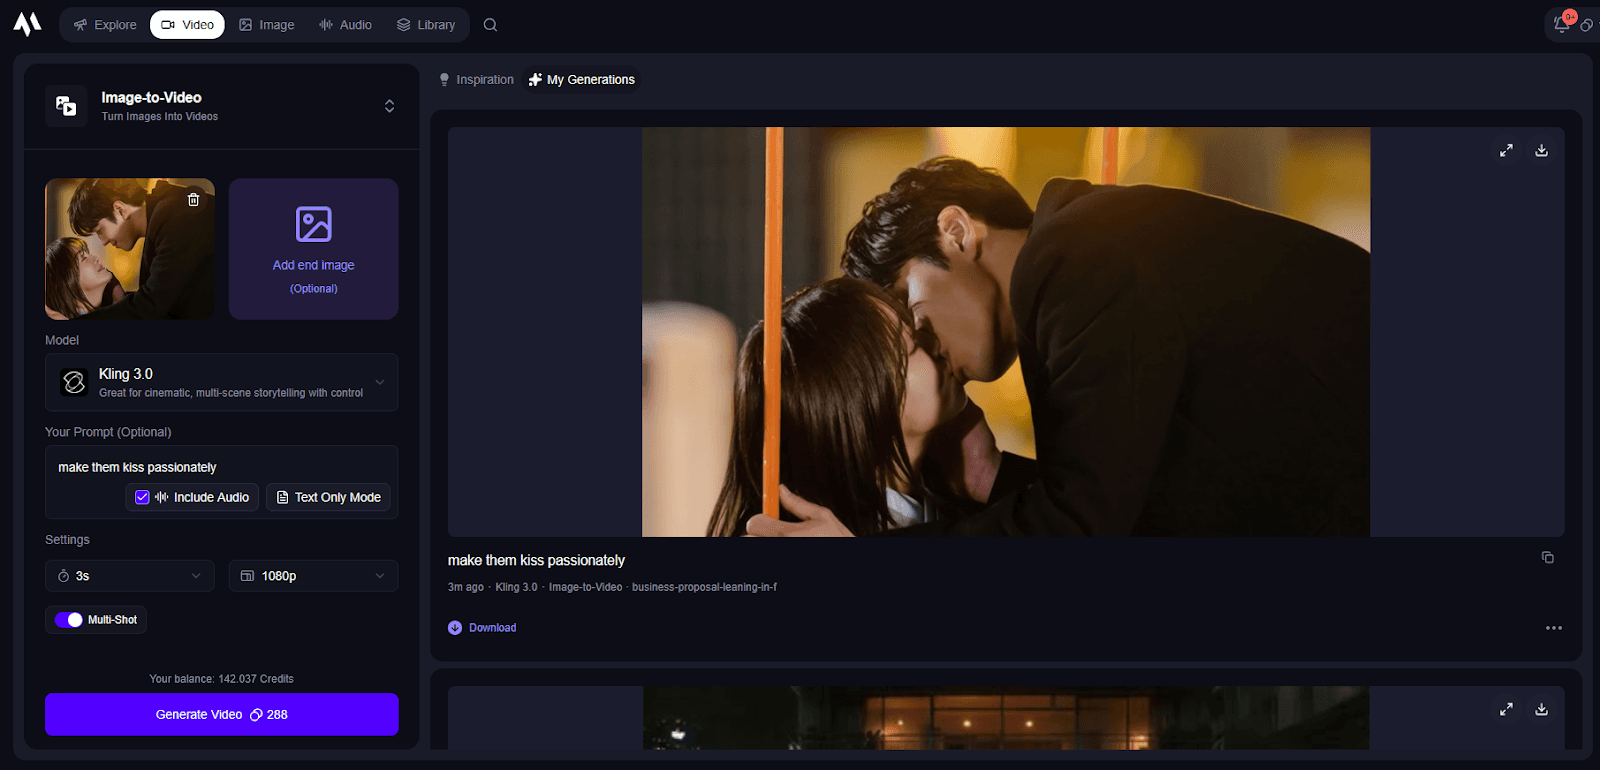Turn off the Multi-Shot toggle

[69, 620]
